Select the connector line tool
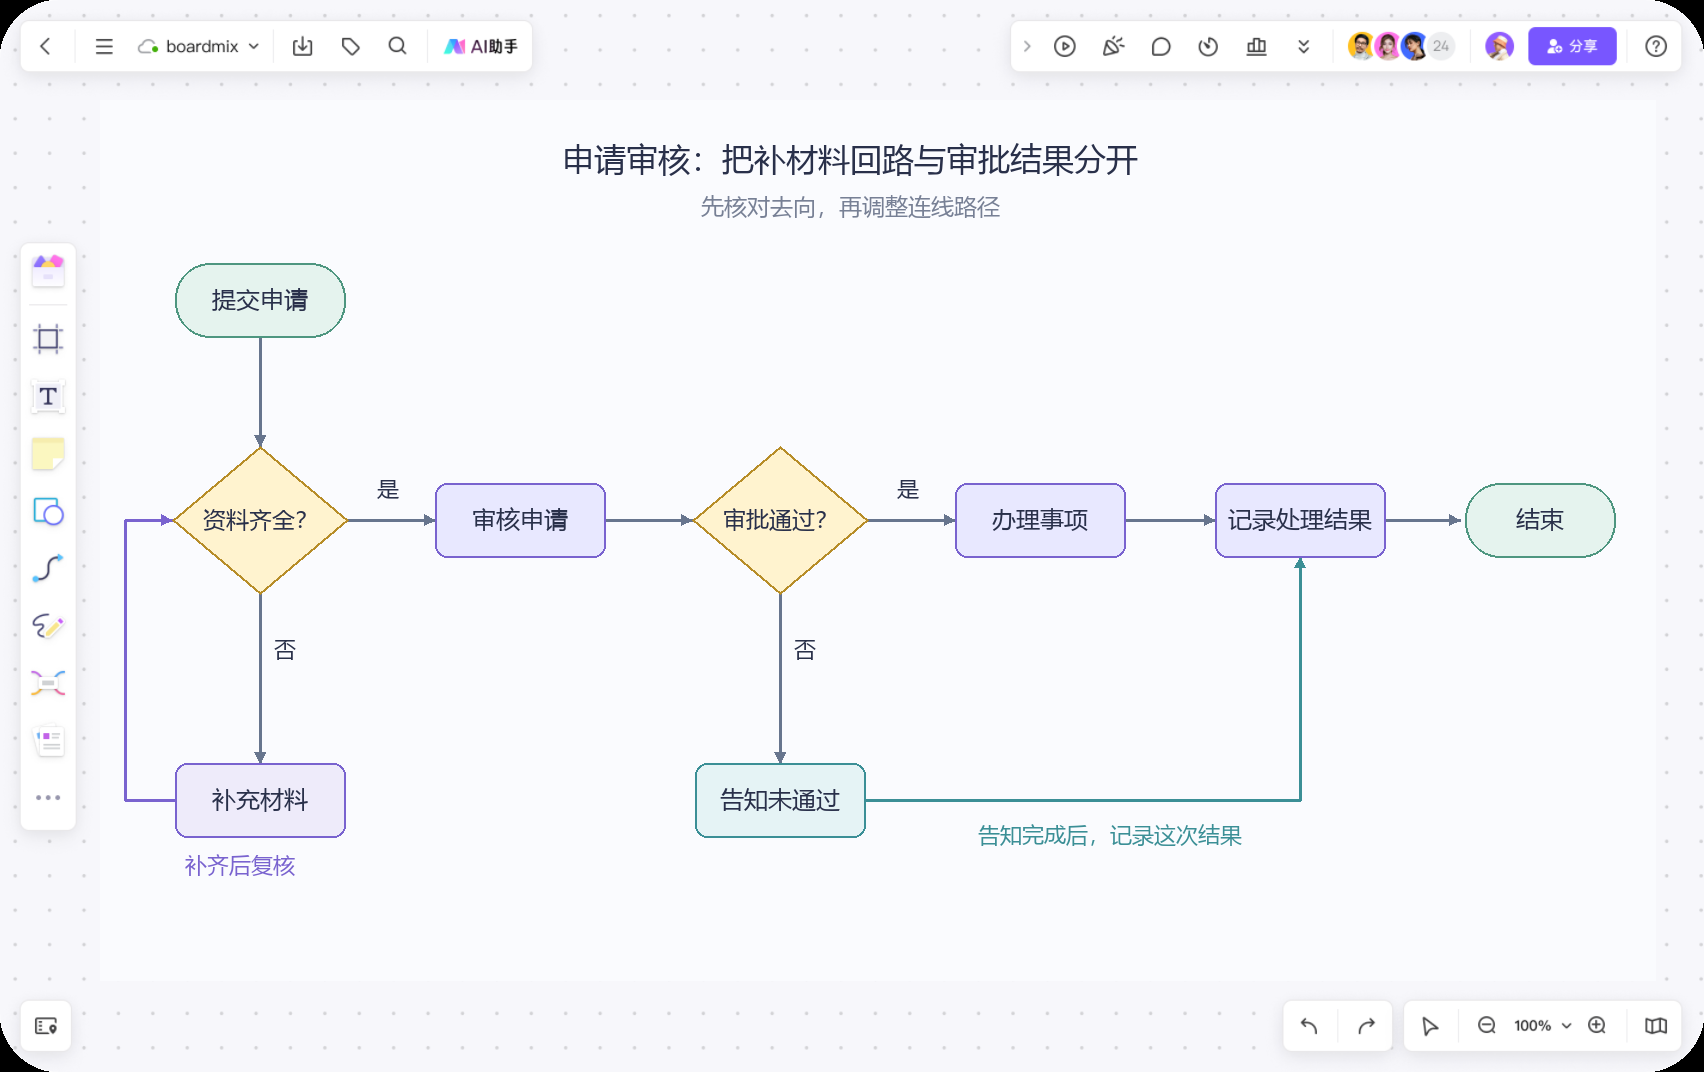 (x=48, y=568)
